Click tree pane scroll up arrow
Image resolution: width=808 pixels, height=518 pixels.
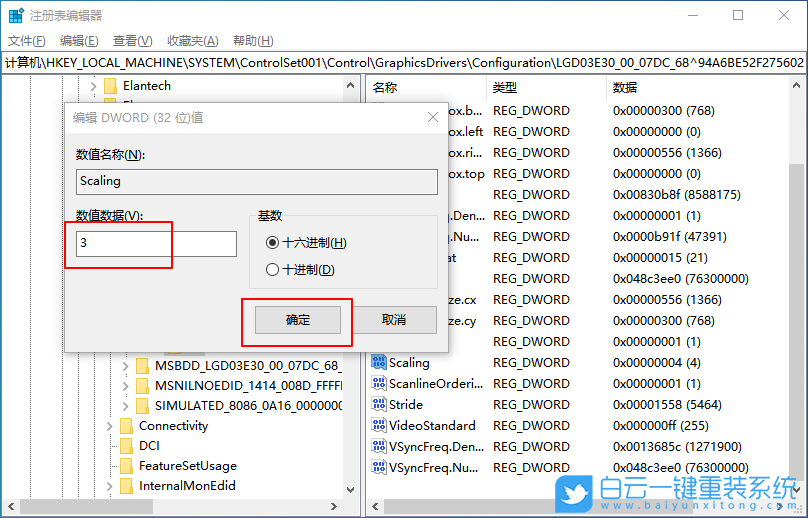[x=351, y=86]
